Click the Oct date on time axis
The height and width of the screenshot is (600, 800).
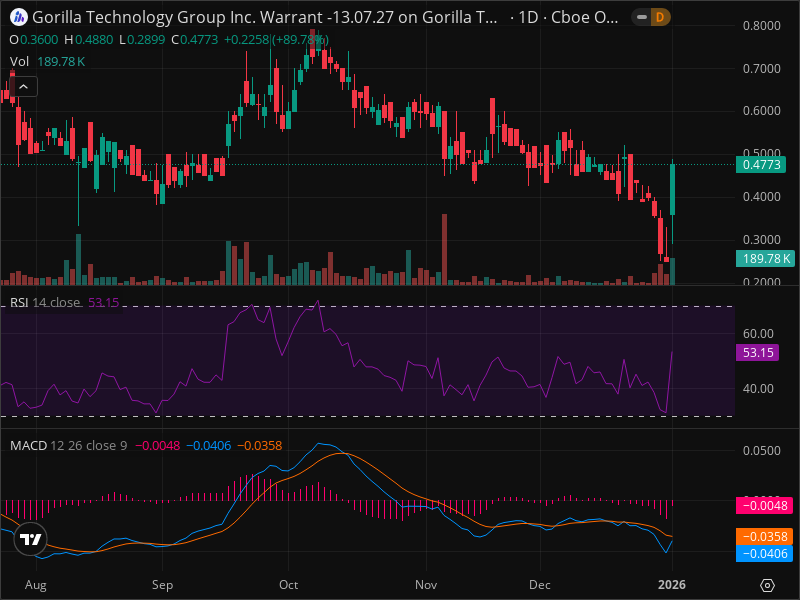[x=288, y=585]
